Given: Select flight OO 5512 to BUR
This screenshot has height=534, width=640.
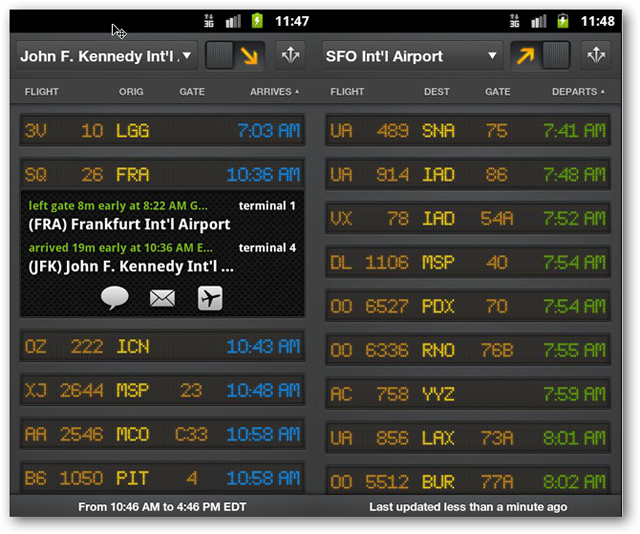Looking at the screenshot, I should click(468, 481).
